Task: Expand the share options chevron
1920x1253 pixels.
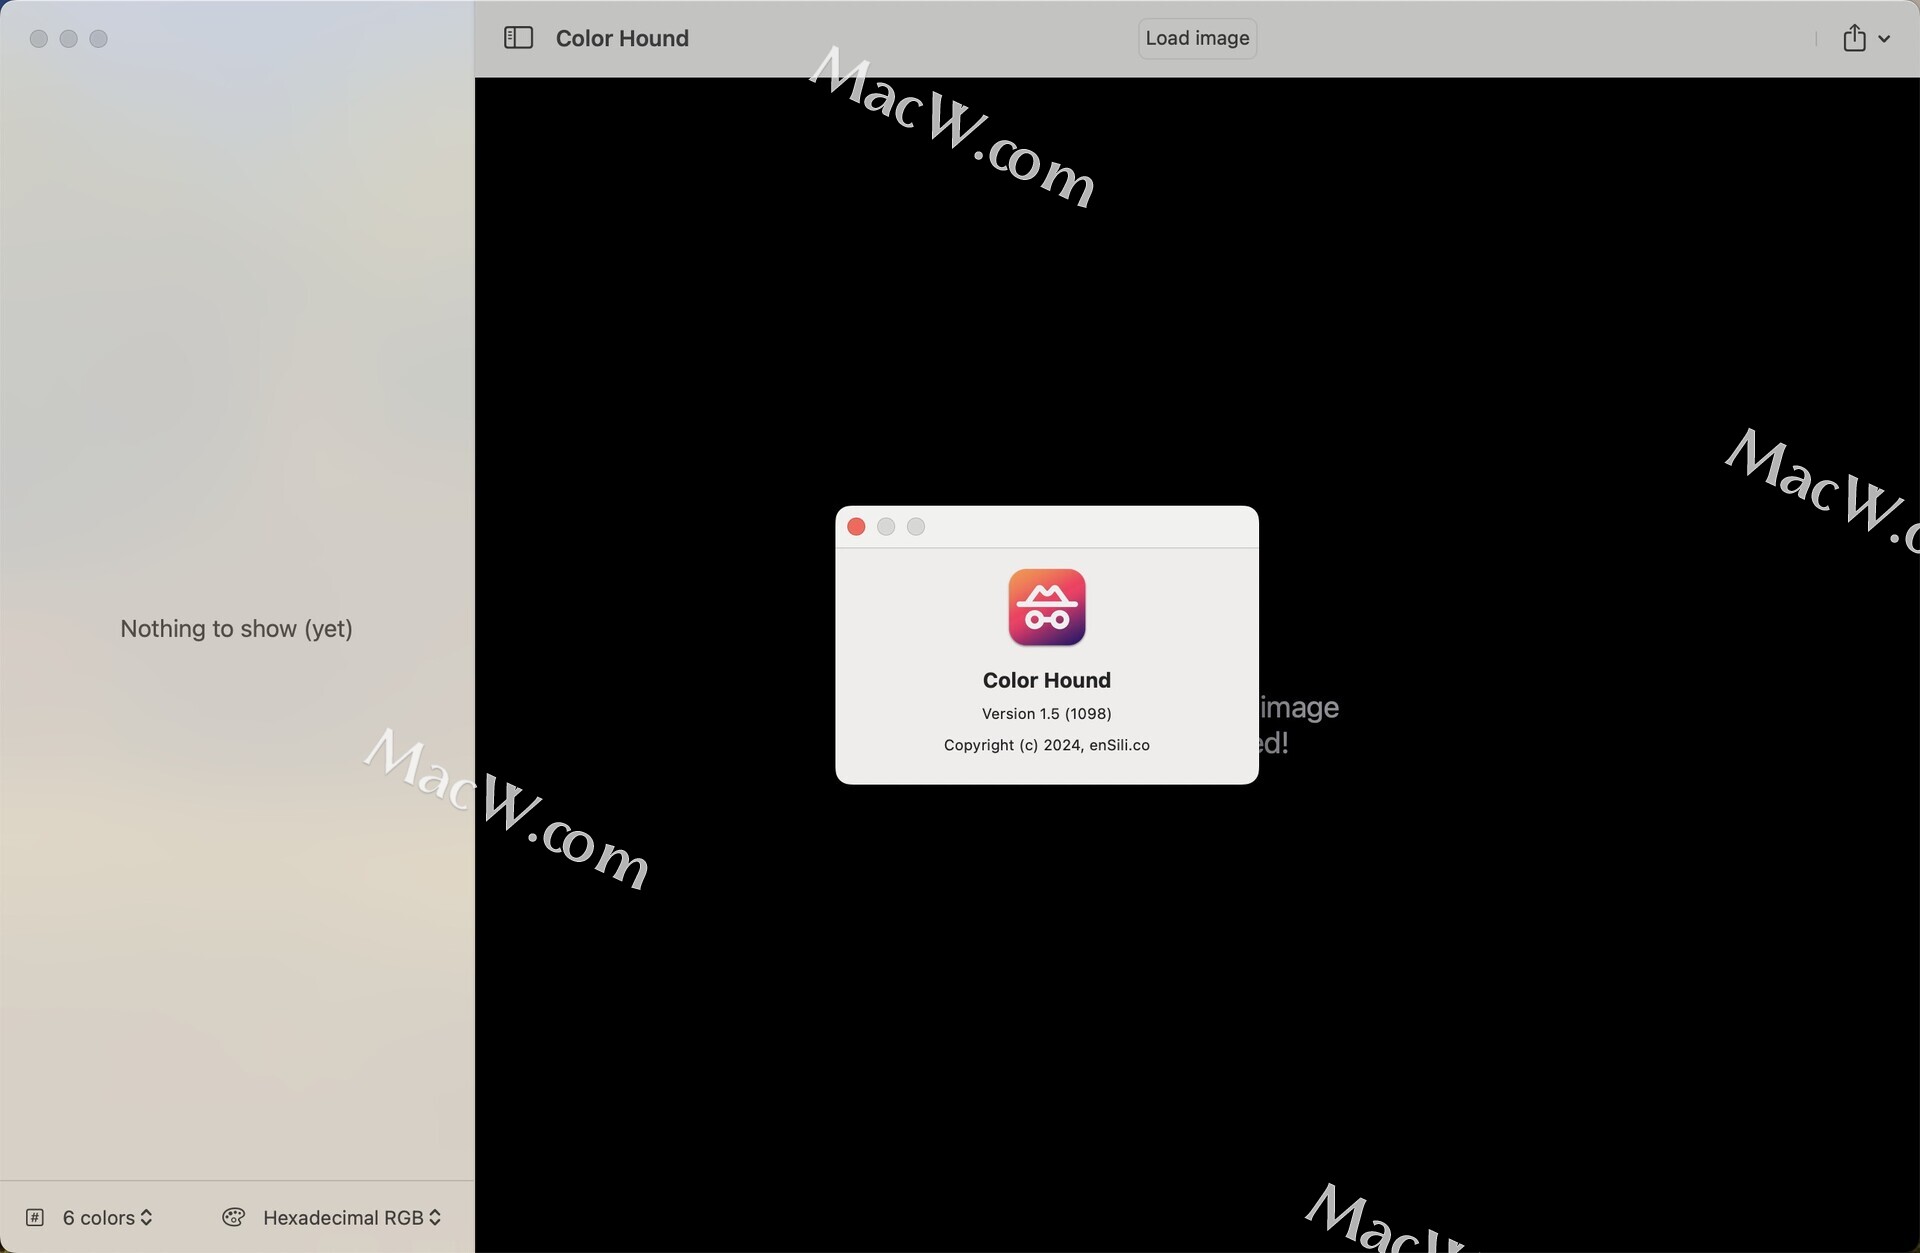Action: [x=1884, y=39]
